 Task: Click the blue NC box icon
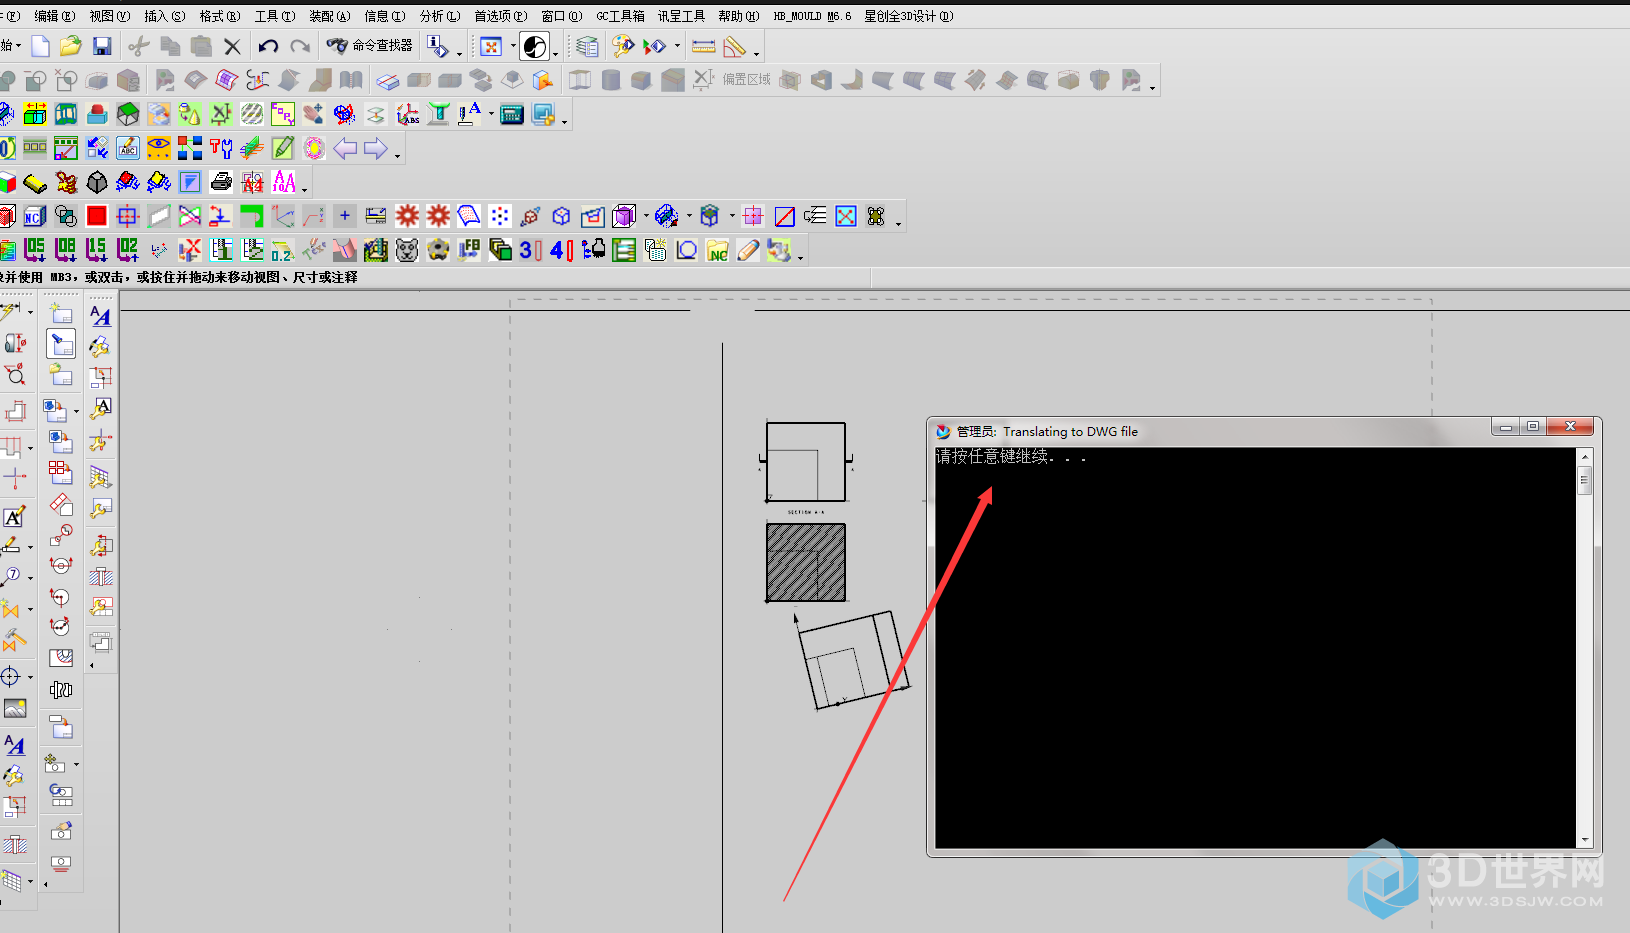coord(34,216)
